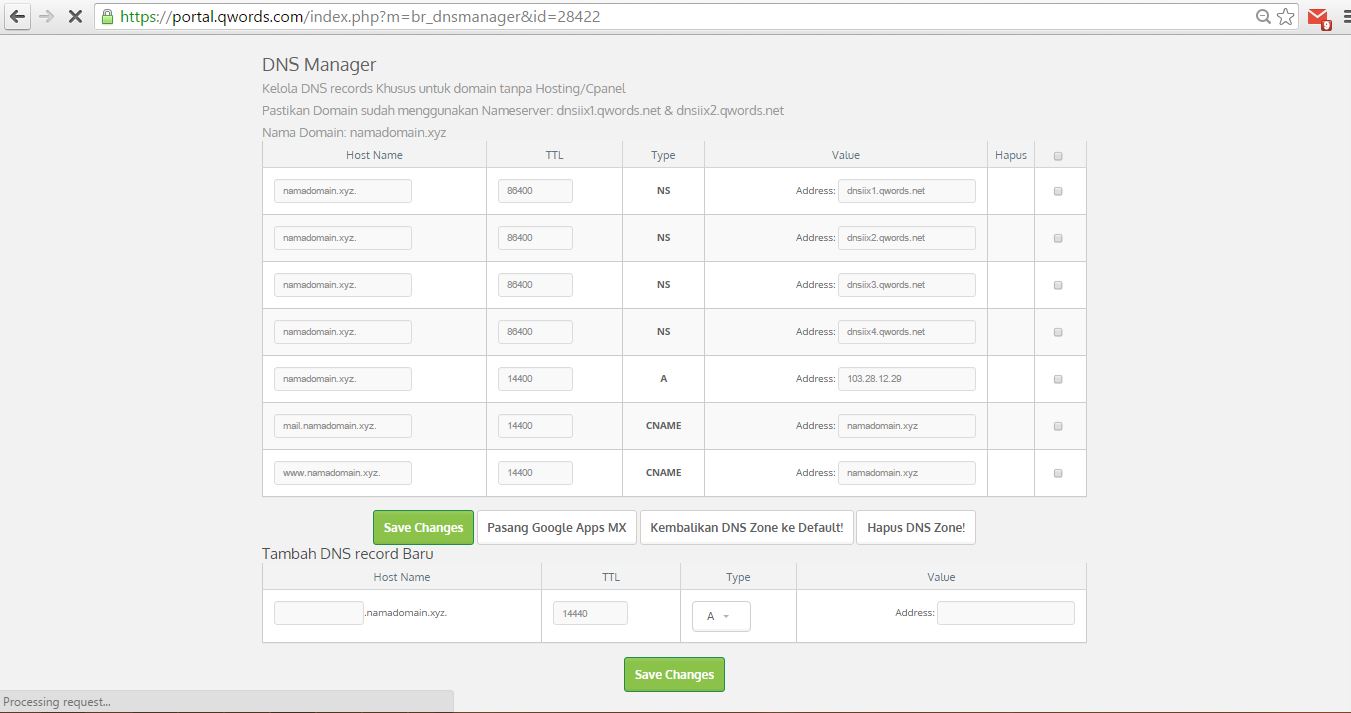Image resolution: width=1351 pixels, height=713 pixels.
Task: Click the Hapus DNS Zone button
Action: 915,528
